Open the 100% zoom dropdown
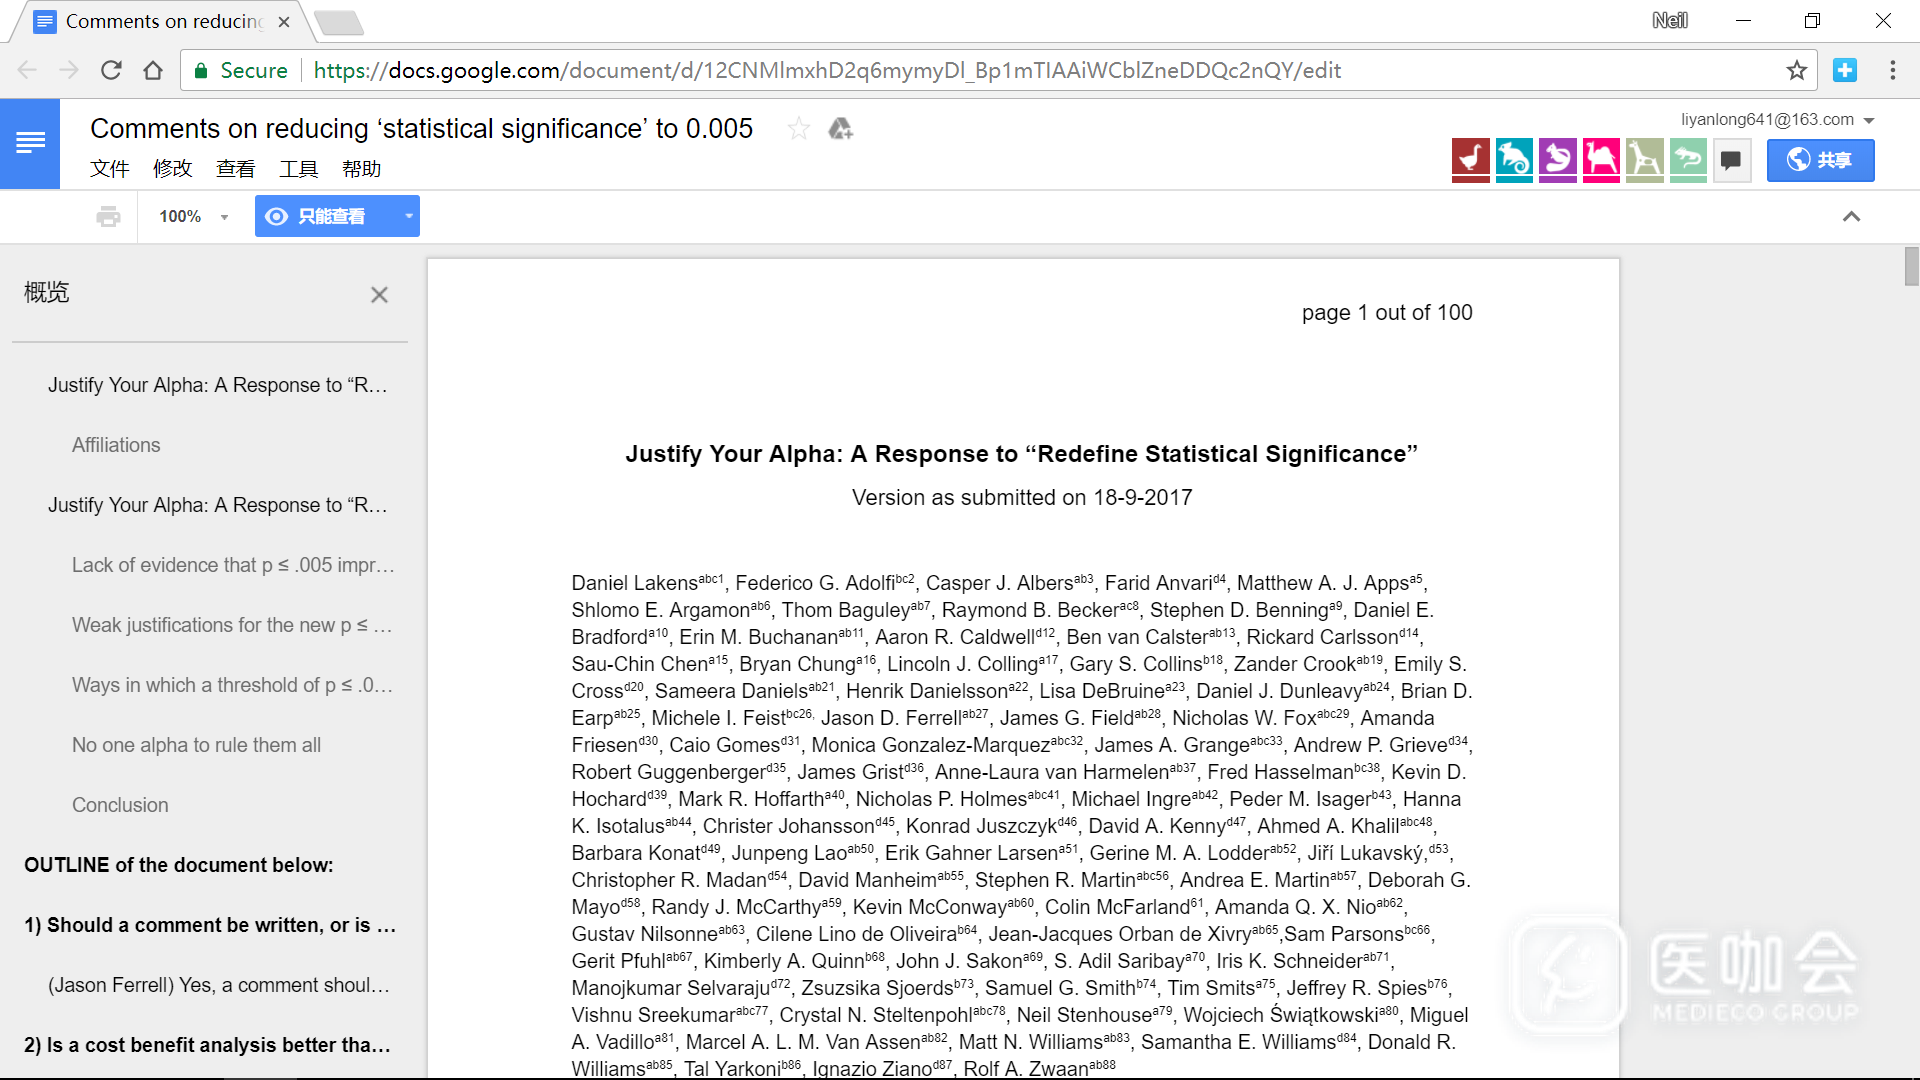 pos(194,217)
